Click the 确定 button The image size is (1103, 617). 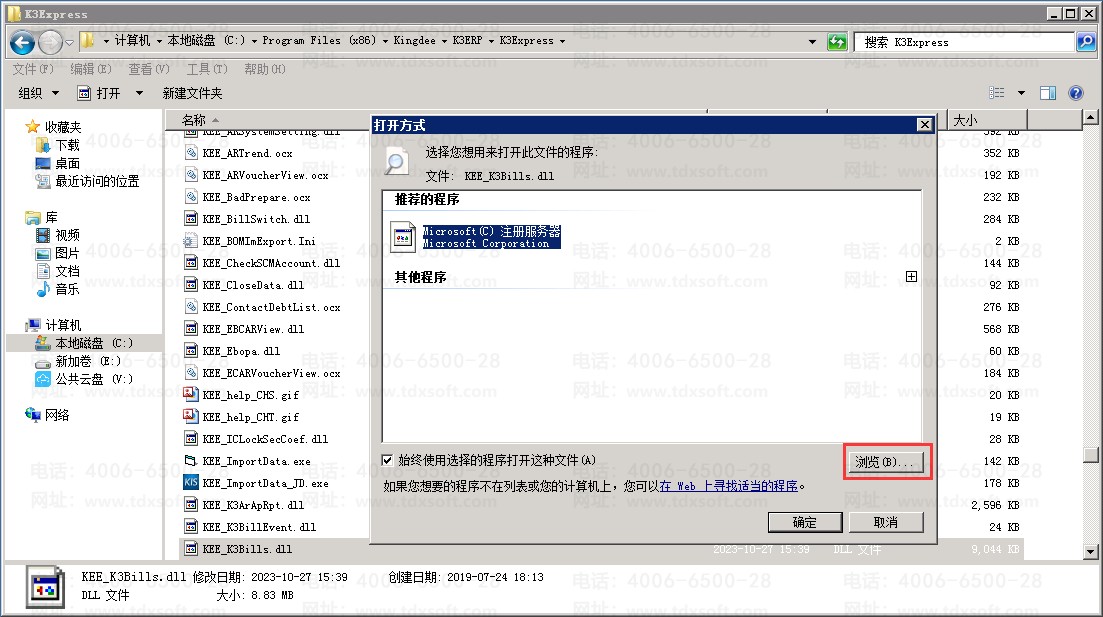click(805, 522)
